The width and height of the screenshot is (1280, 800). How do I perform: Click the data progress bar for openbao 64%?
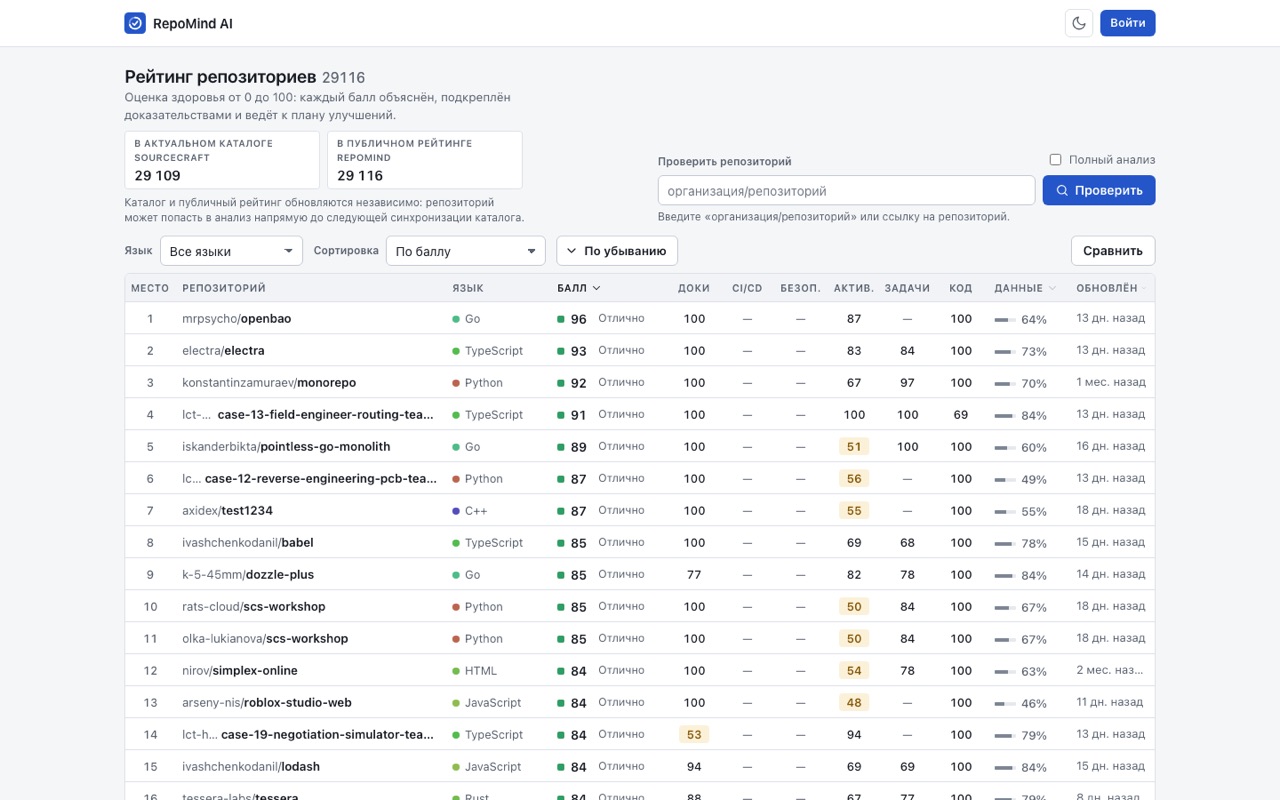(x=1005, y=320)
